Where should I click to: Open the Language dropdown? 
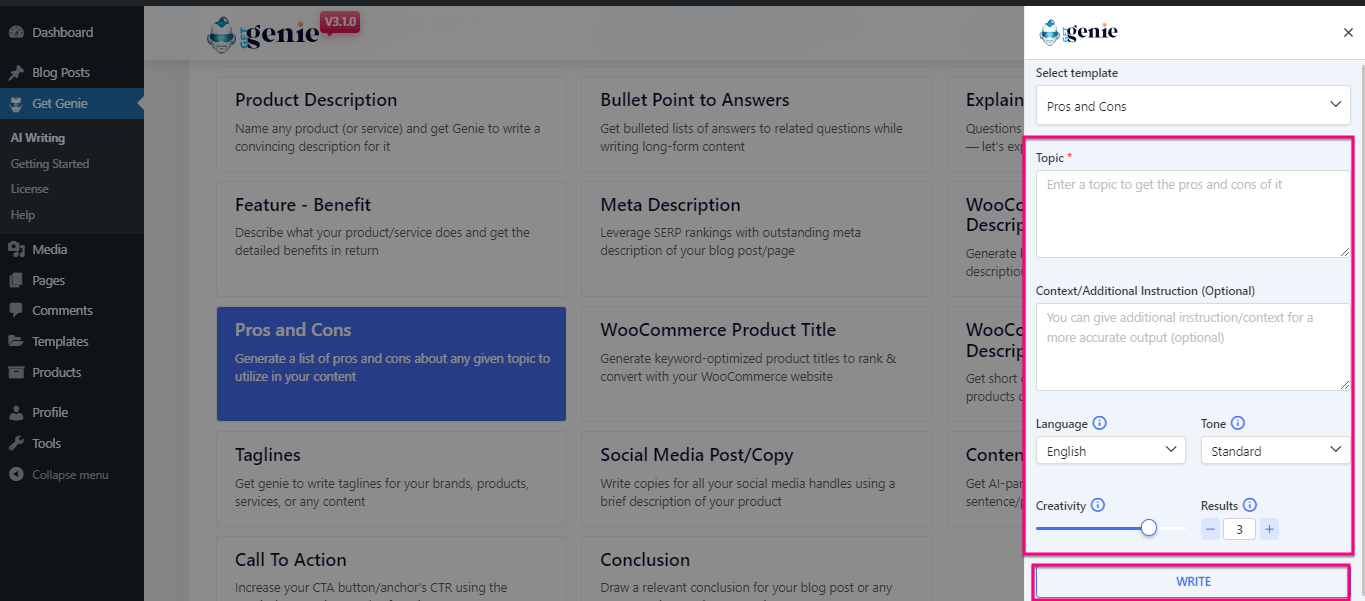pyautogui.click(x=1111, y=451)
